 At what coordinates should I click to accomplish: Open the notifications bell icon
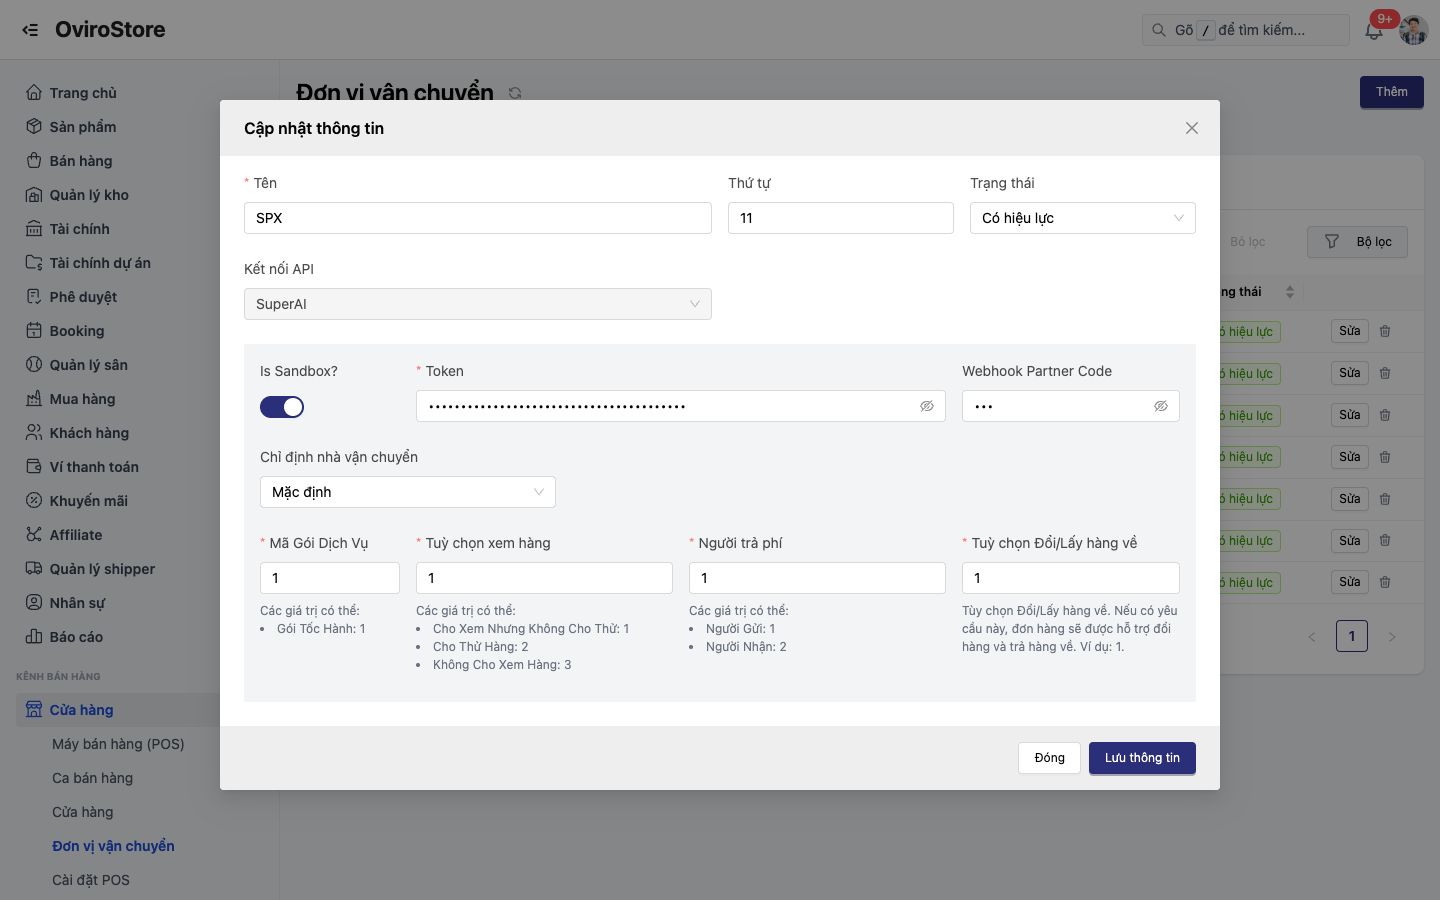1374,31
